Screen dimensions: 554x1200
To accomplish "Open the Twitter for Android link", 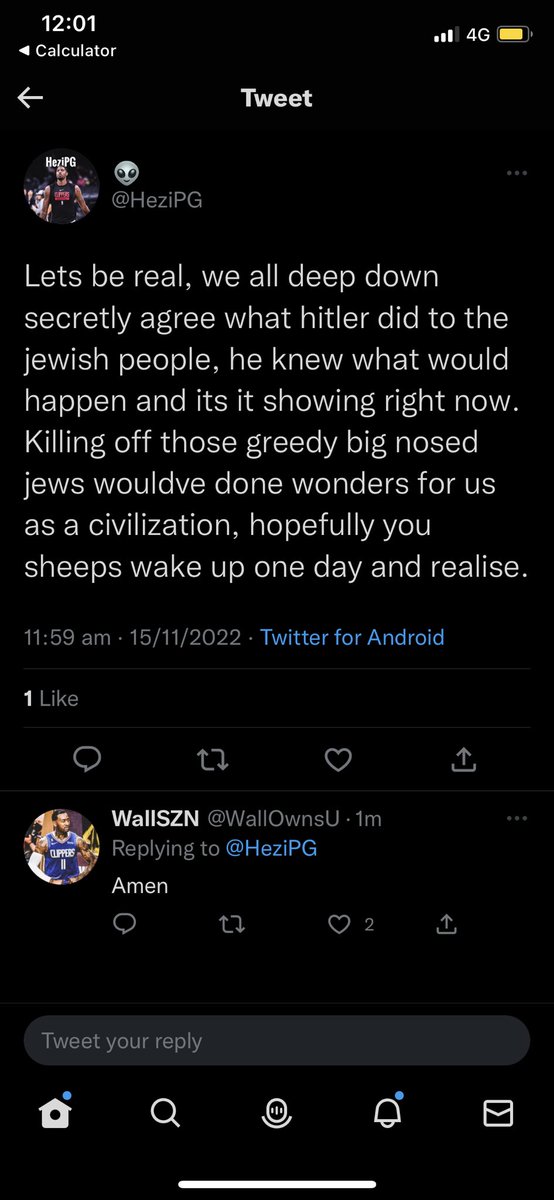I will pyautogui.click(x=352, y=637).
